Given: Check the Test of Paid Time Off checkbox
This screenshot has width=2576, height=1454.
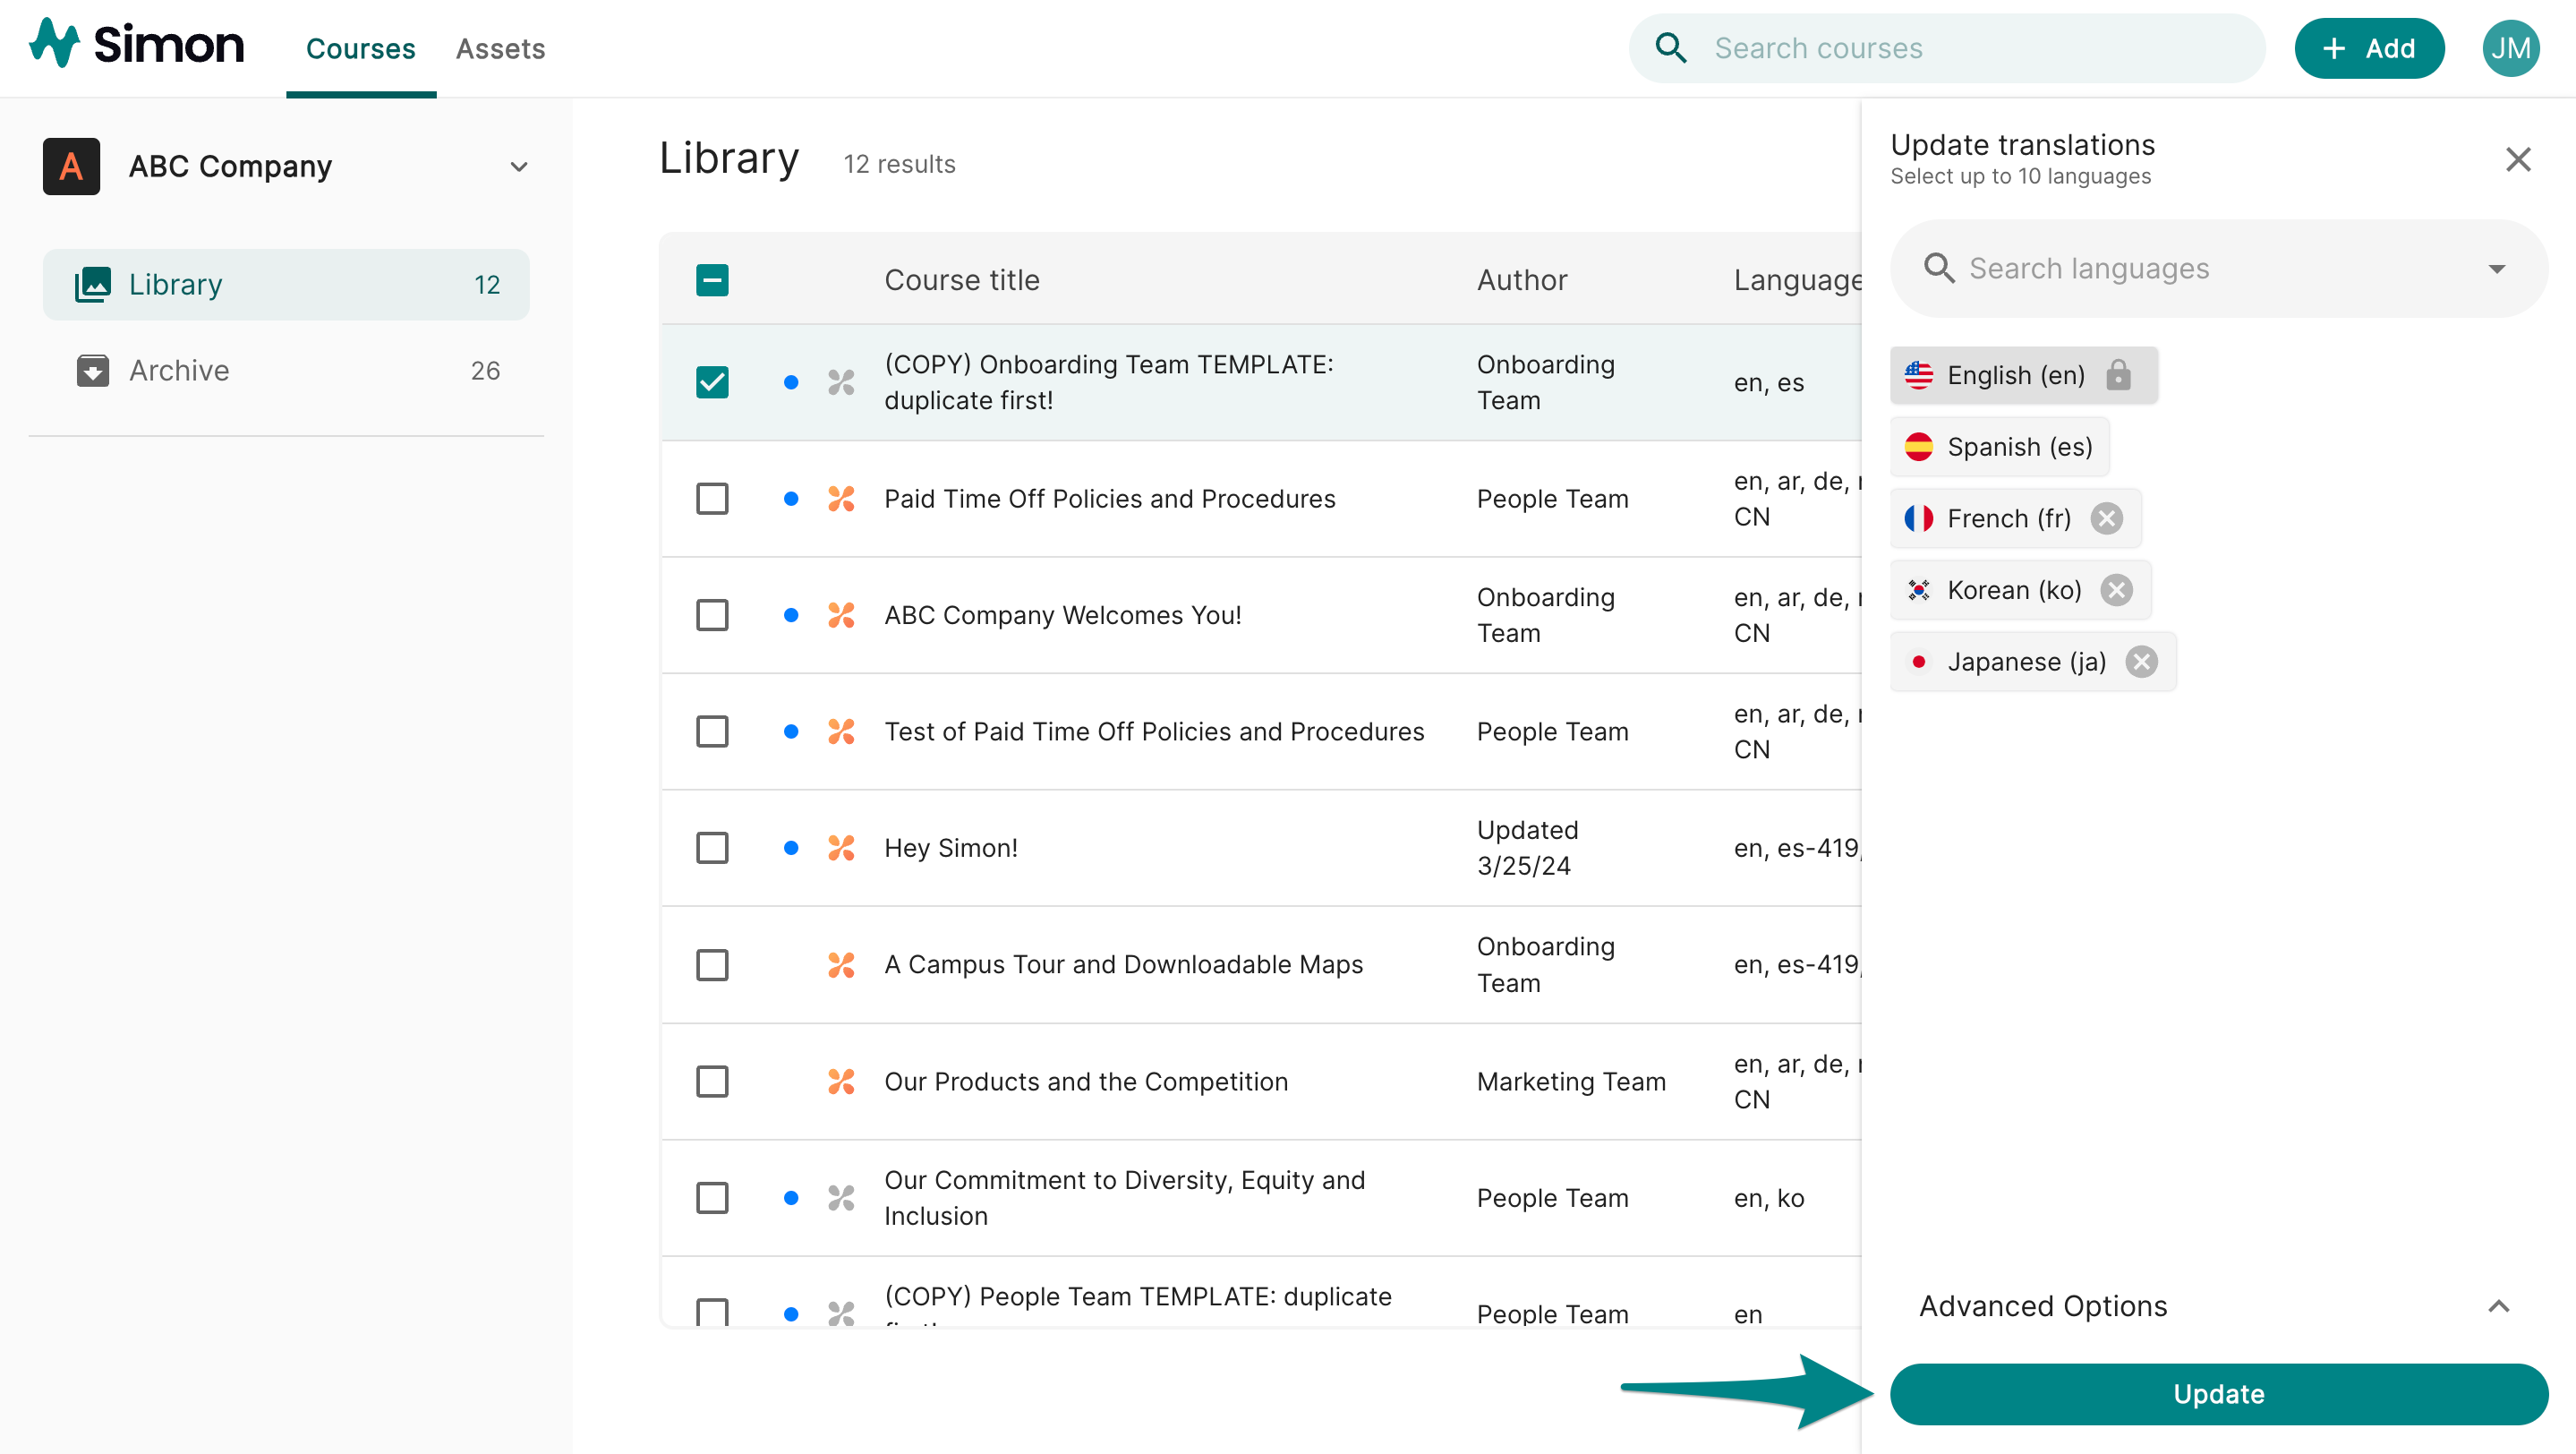Looking at the screenshot, I should point(712,731).
